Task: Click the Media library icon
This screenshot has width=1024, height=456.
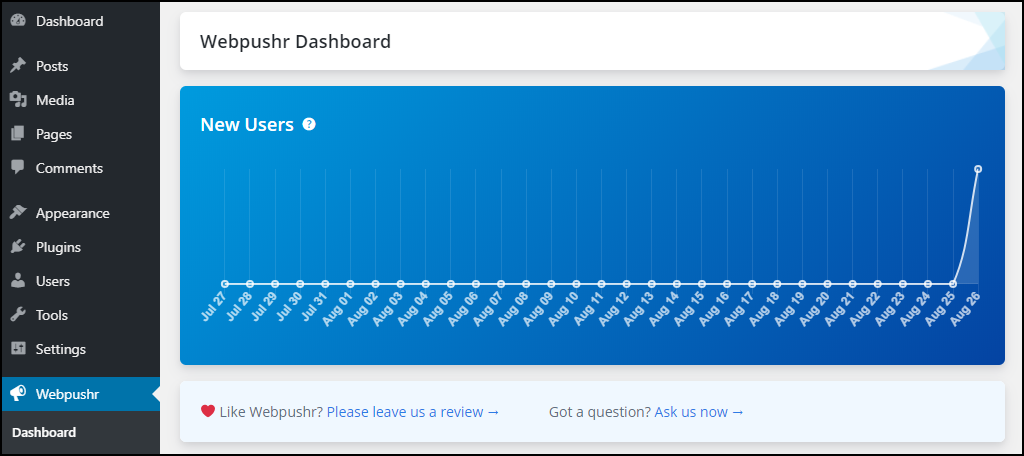Action: [x=18, y=100]
